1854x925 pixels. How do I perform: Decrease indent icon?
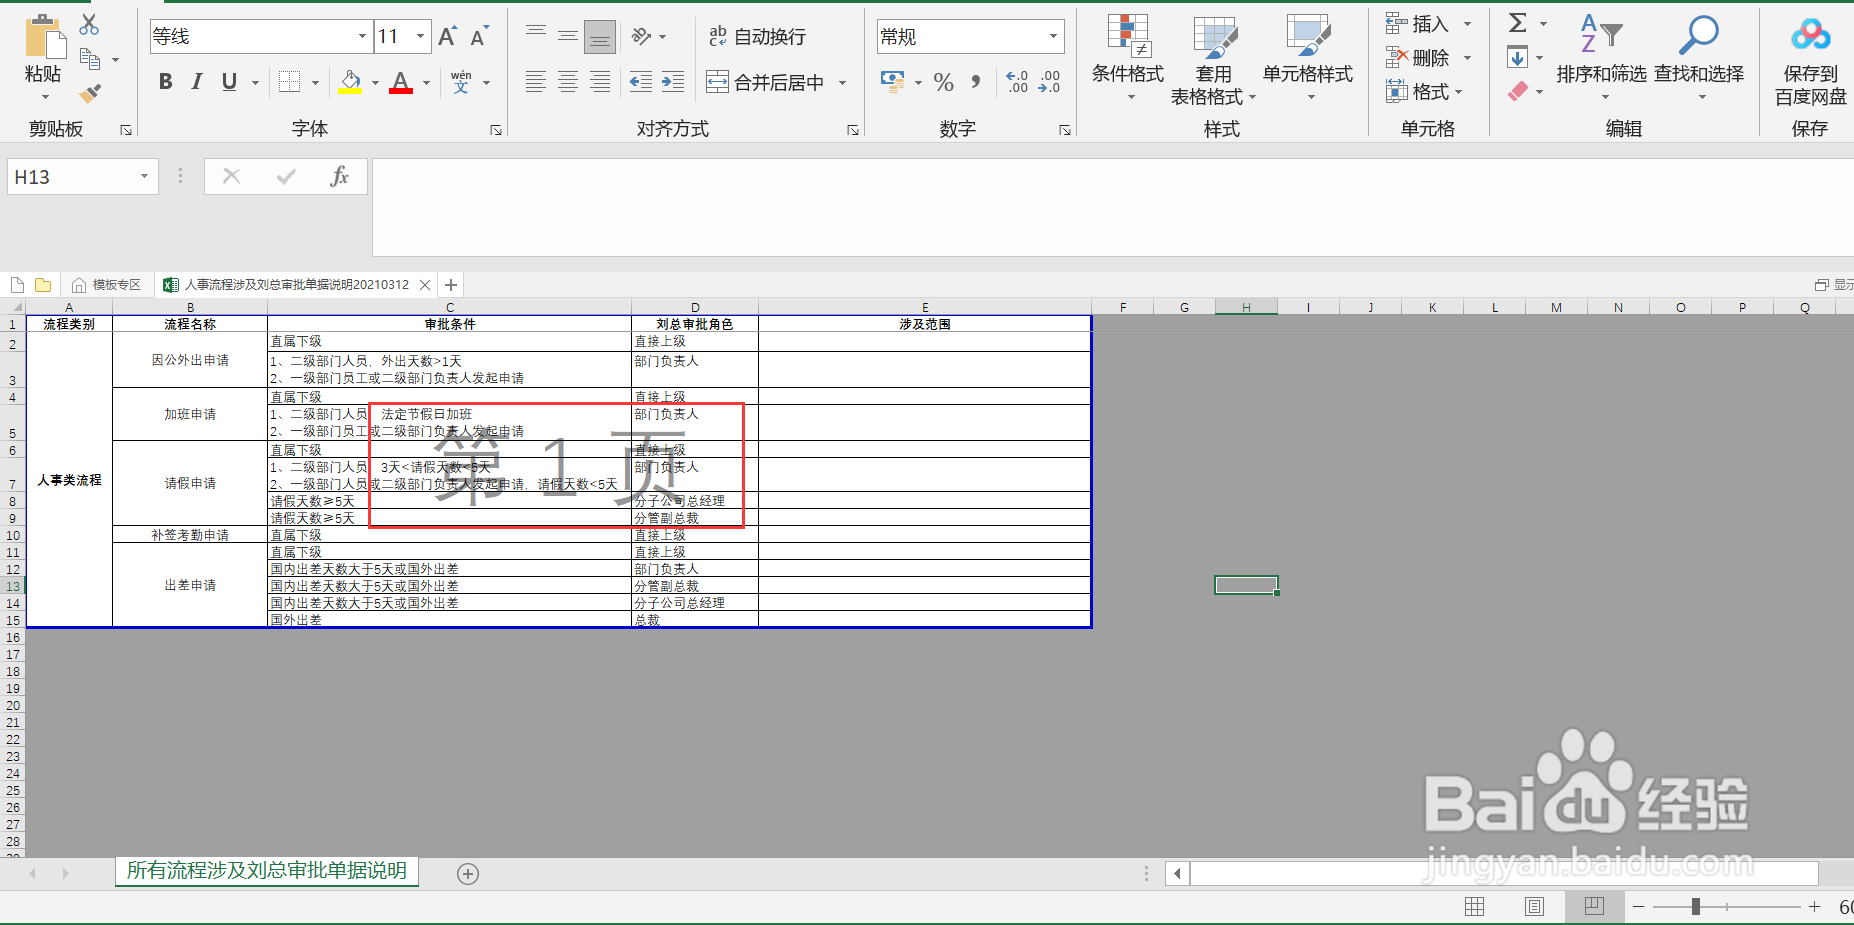coord(641,82)
